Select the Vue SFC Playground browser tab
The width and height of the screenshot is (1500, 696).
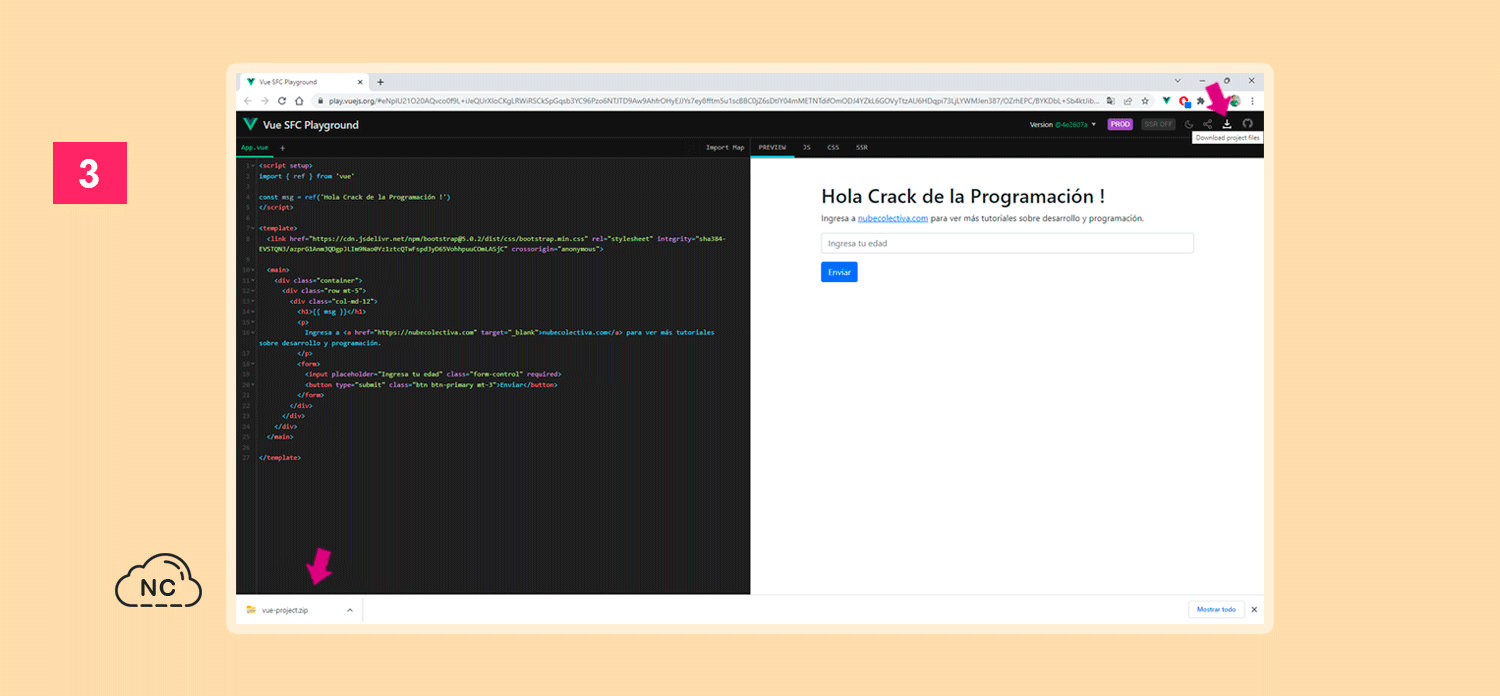[304, 82]
